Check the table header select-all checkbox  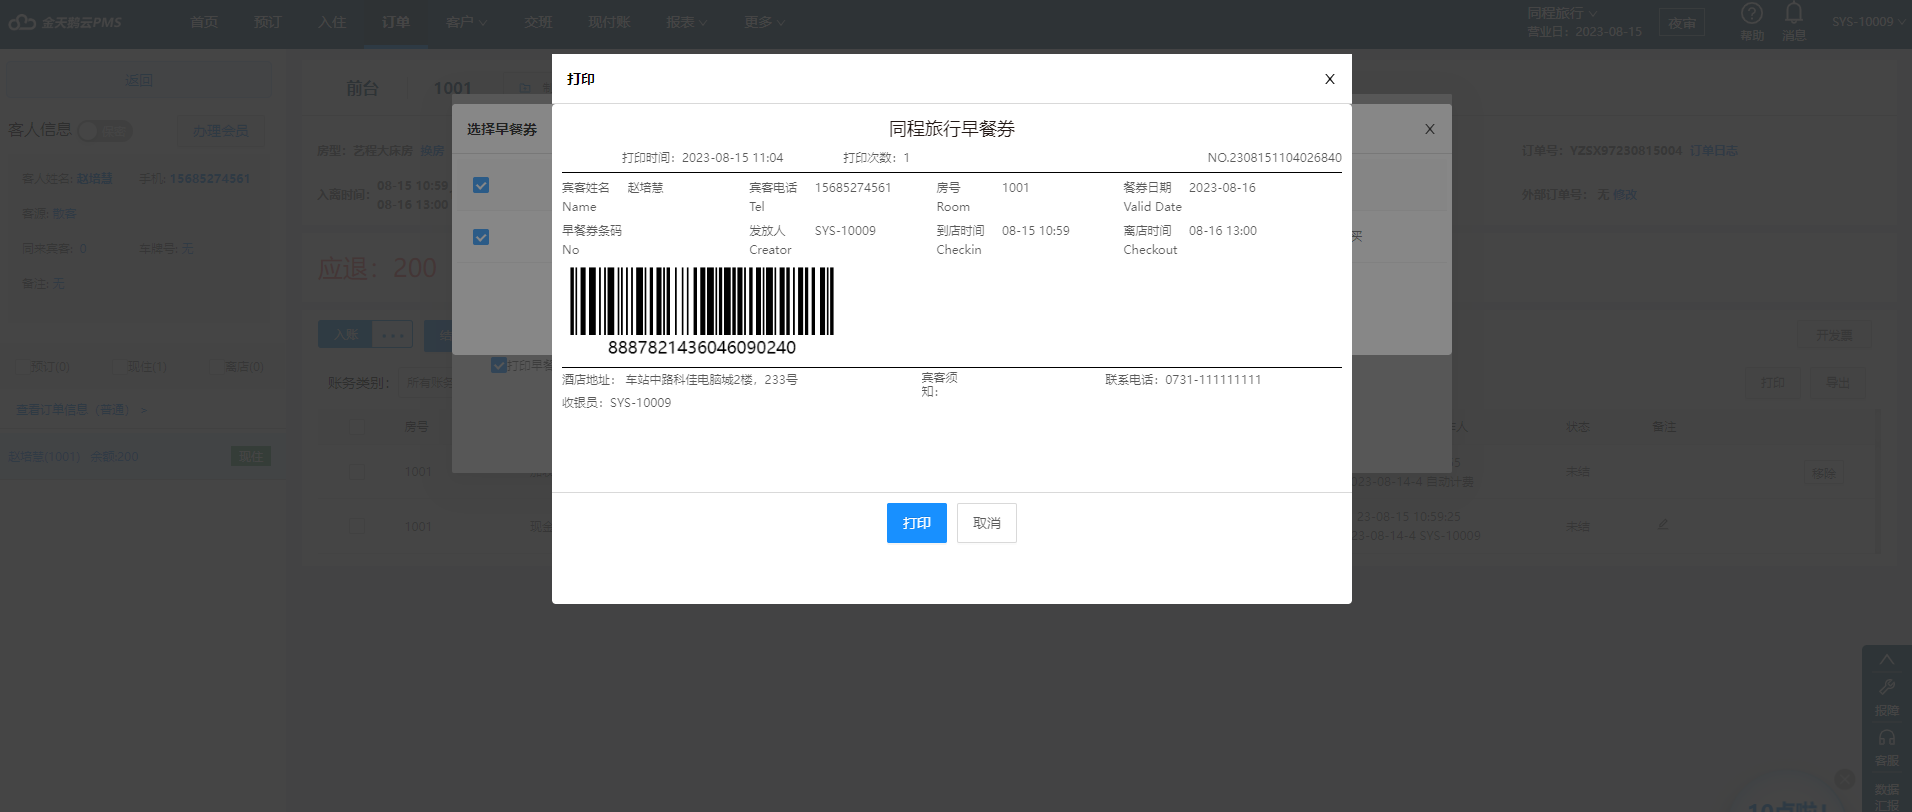click(x=356, y=428)
